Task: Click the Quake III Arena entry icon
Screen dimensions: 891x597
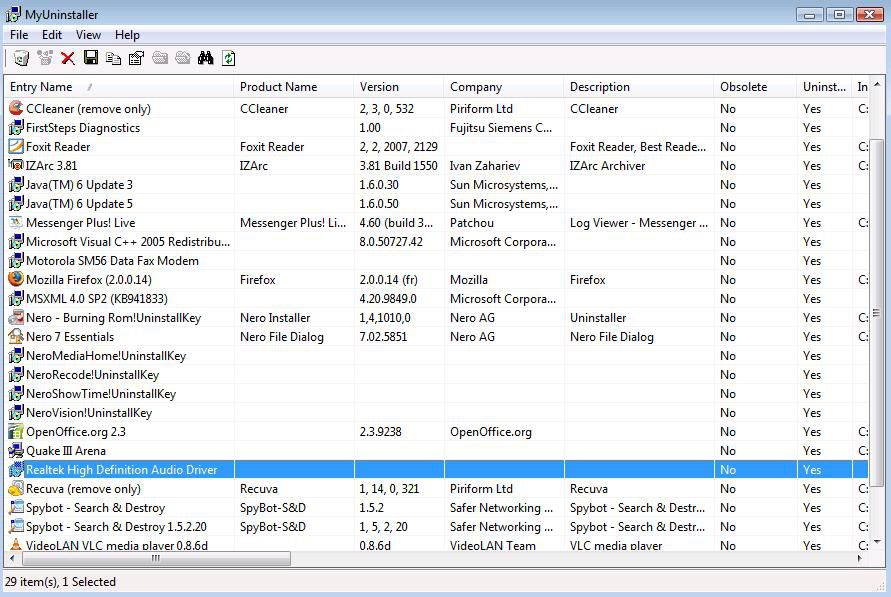Action: (x=16, y=450)
